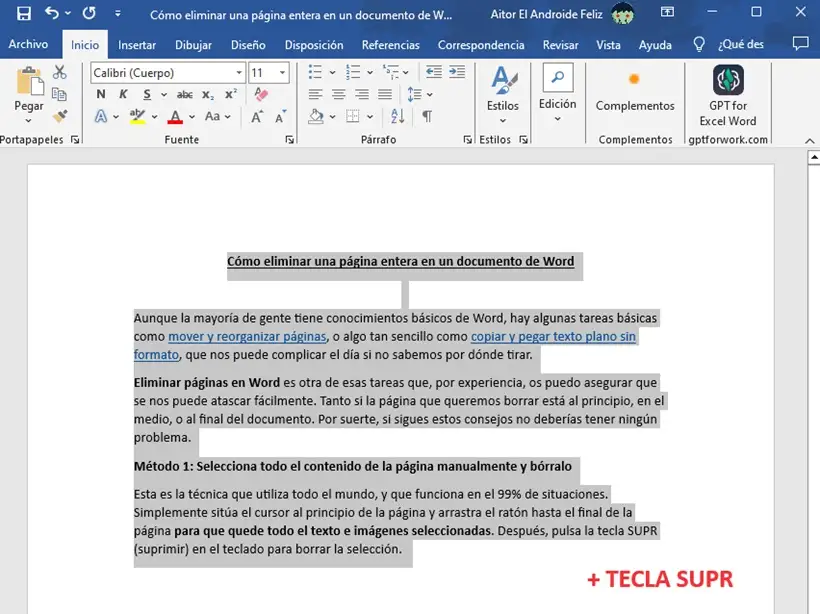Increase font size with large A icon
The image size is (820, 614).
[257, 116]
